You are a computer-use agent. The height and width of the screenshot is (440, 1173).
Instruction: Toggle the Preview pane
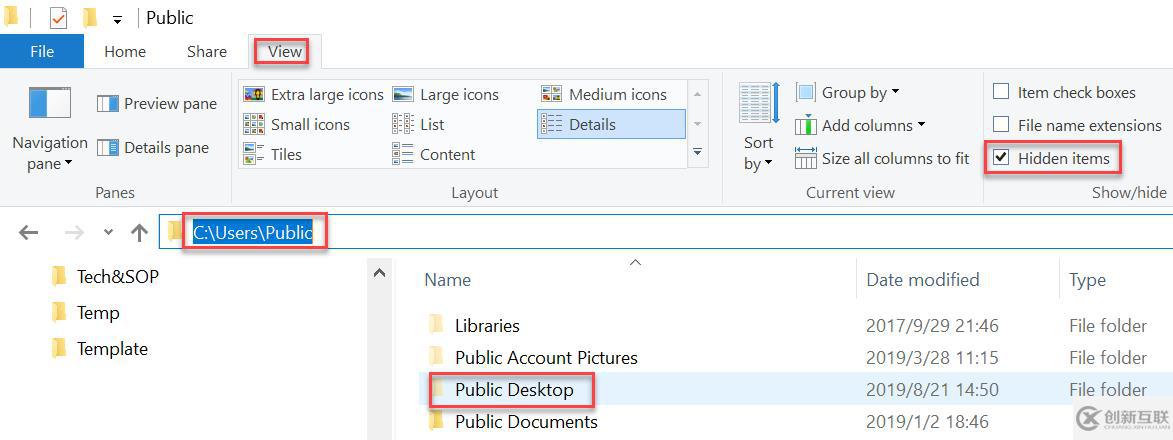[157, 103]
